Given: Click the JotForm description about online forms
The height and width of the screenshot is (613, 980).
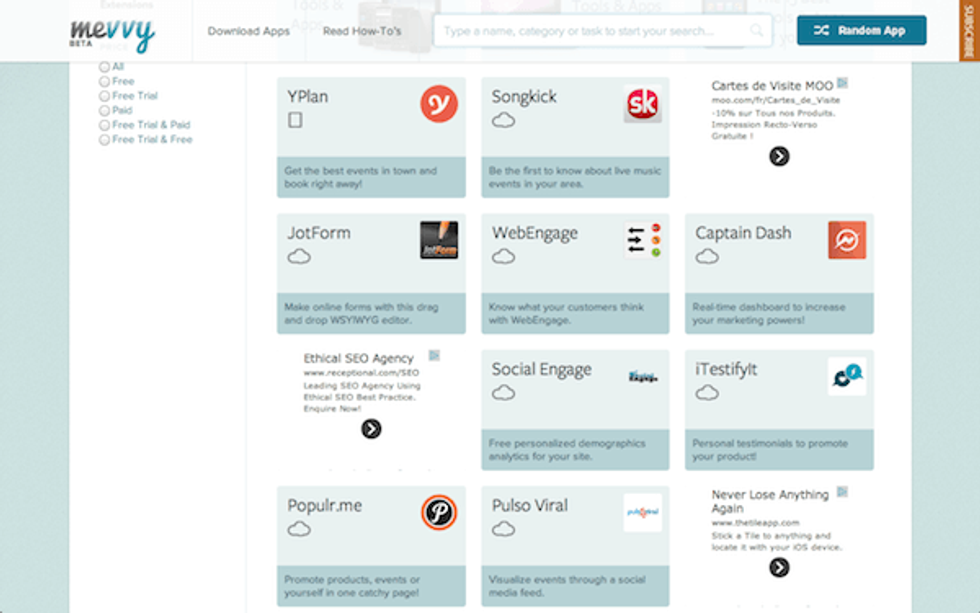Looking at the screenshot, I should 361,314.
